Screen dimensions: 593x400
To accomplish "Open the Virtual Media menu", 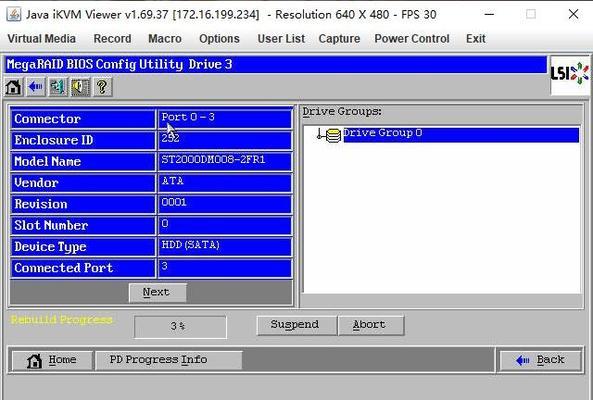I will click(x=42, y=39).
